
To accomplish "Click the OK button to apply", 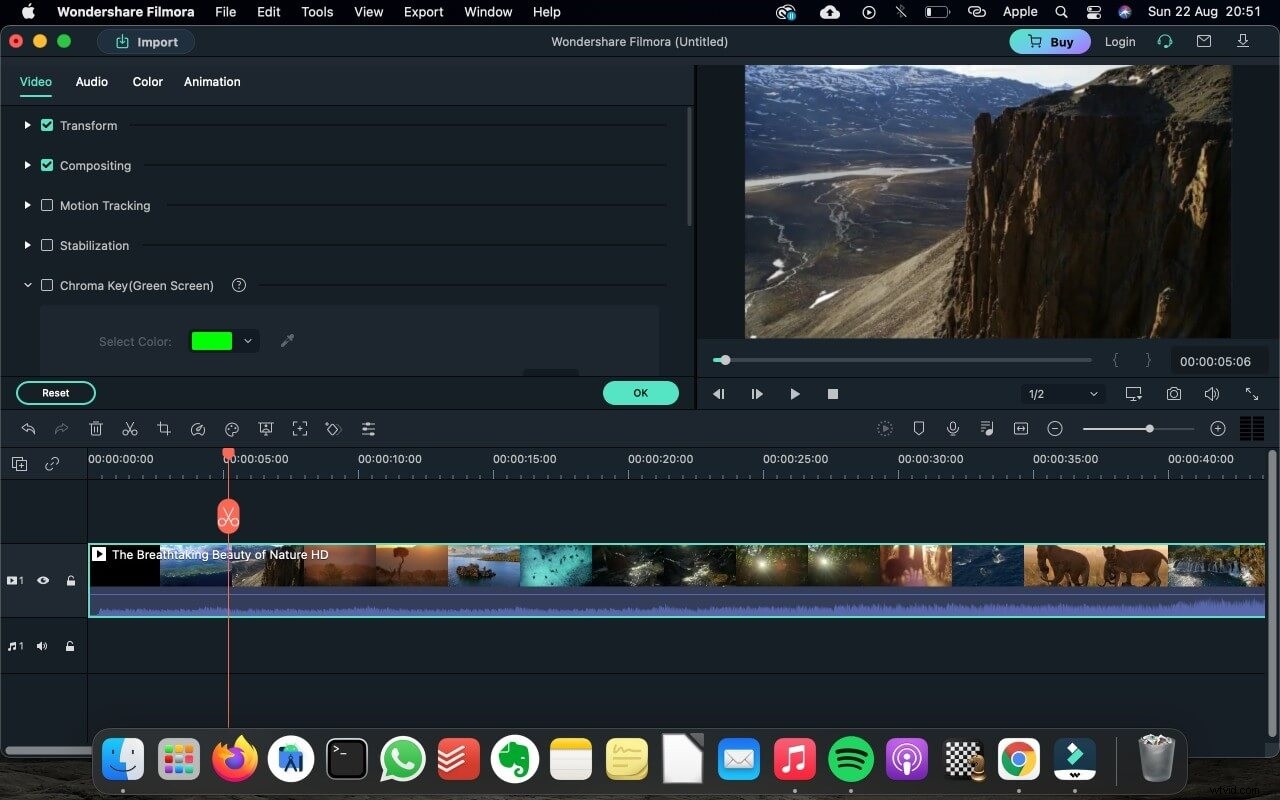I will (640, 393).
